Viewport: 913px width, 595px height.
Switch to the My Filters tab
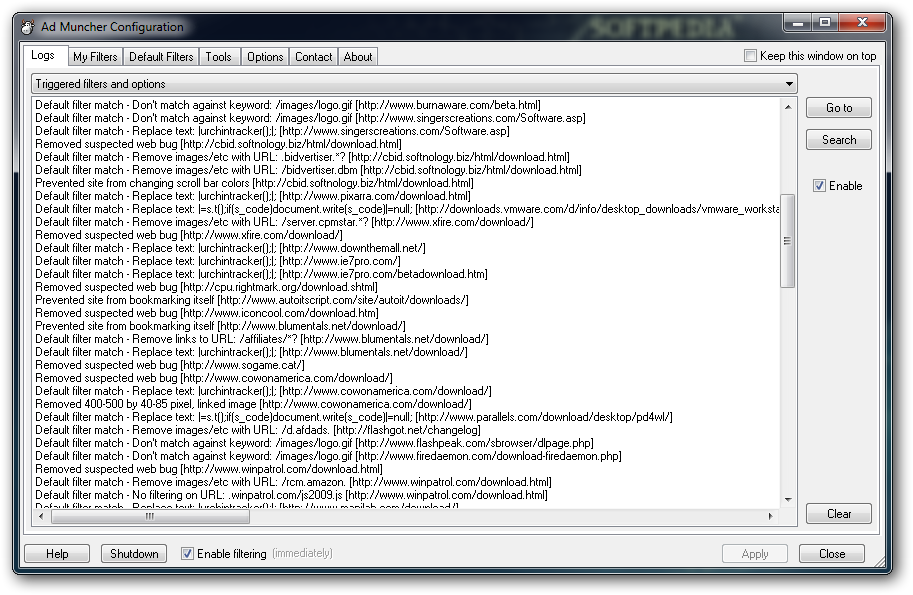pos(95,57)
